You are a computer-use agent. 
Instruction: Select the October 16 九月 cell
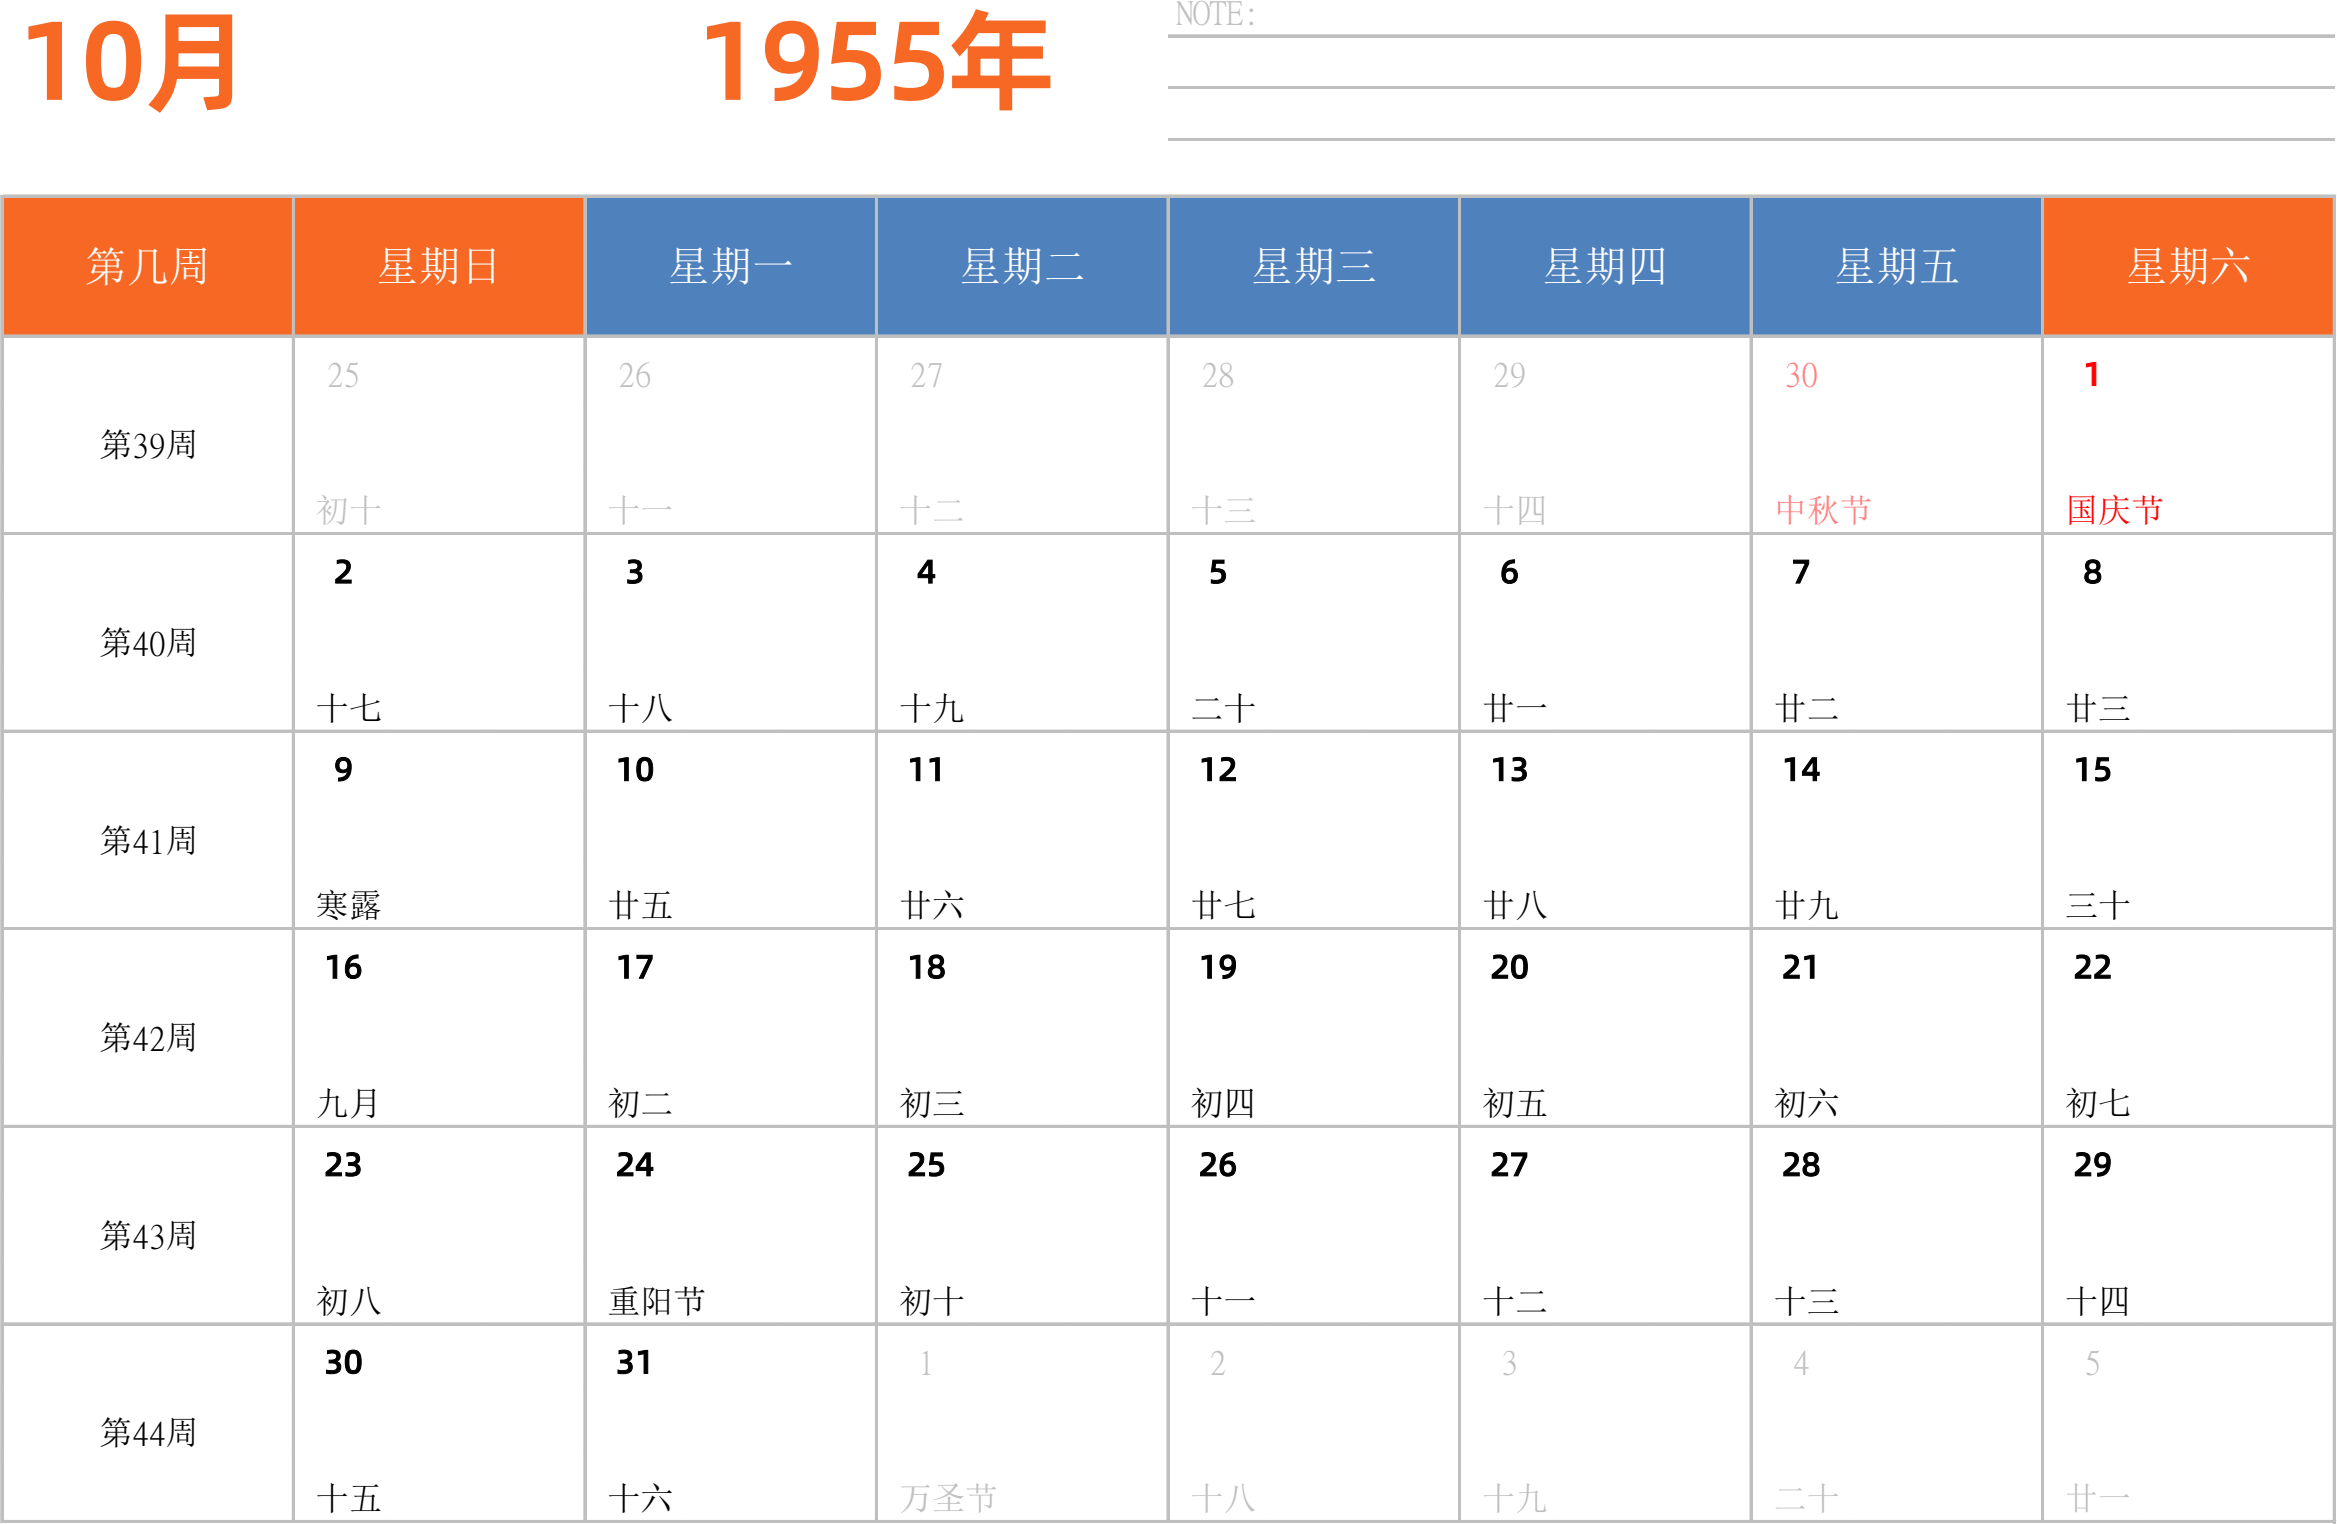[438, 1029]
